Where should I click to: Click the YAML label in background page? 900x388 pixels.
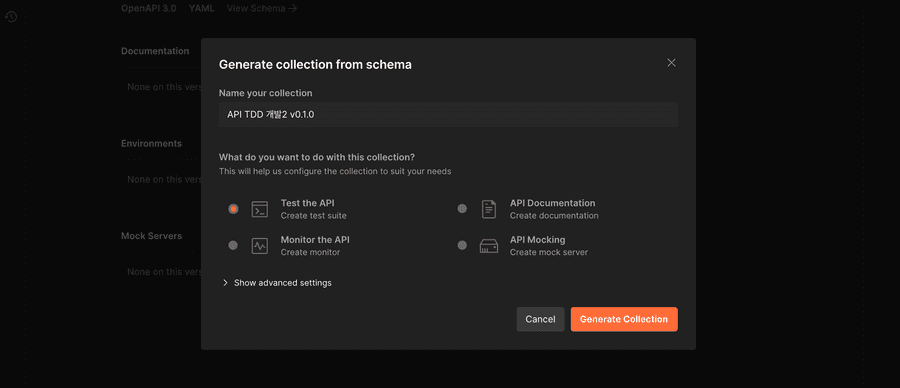point(201,8)
